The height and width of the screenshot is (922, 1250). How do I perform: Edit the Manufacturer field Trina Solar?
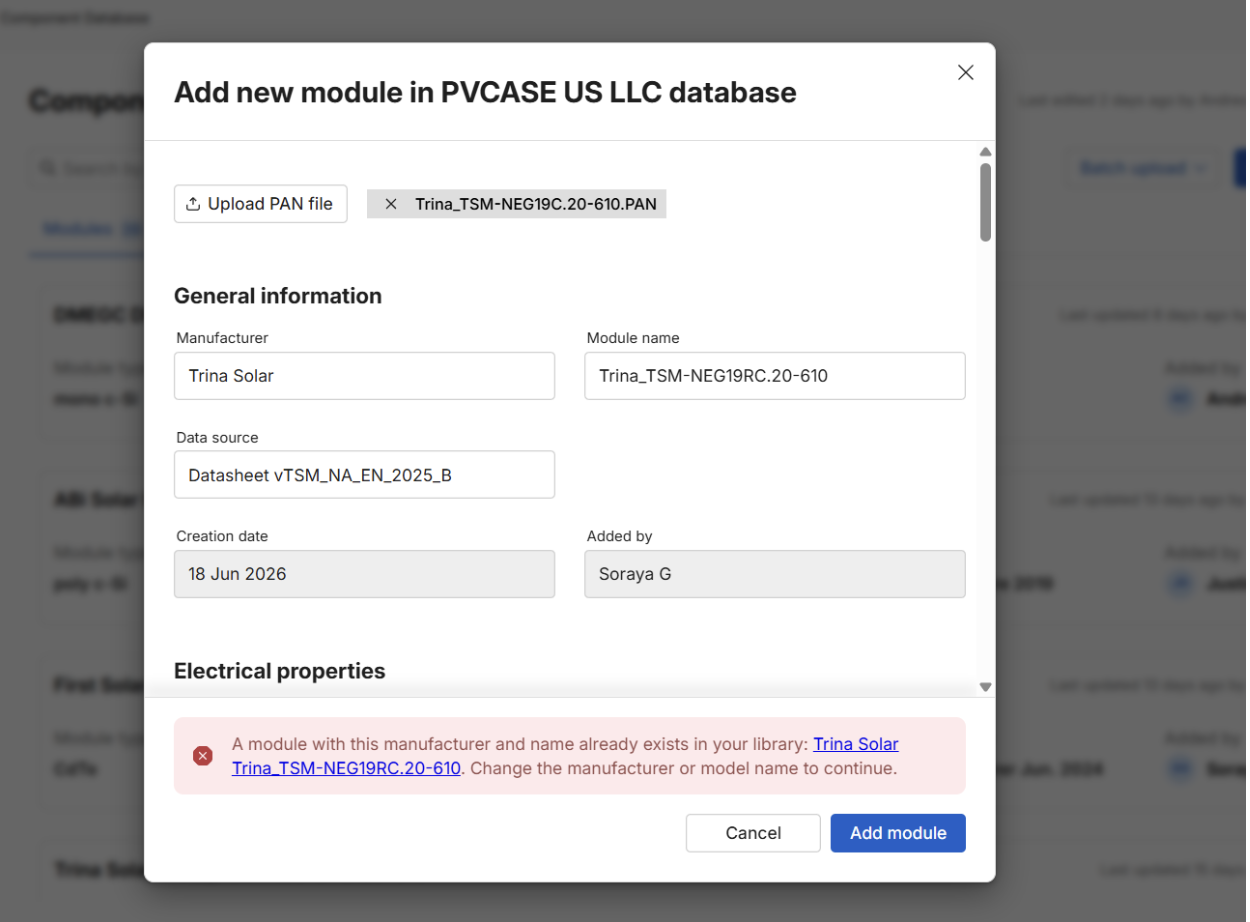(x=364, y=376)
